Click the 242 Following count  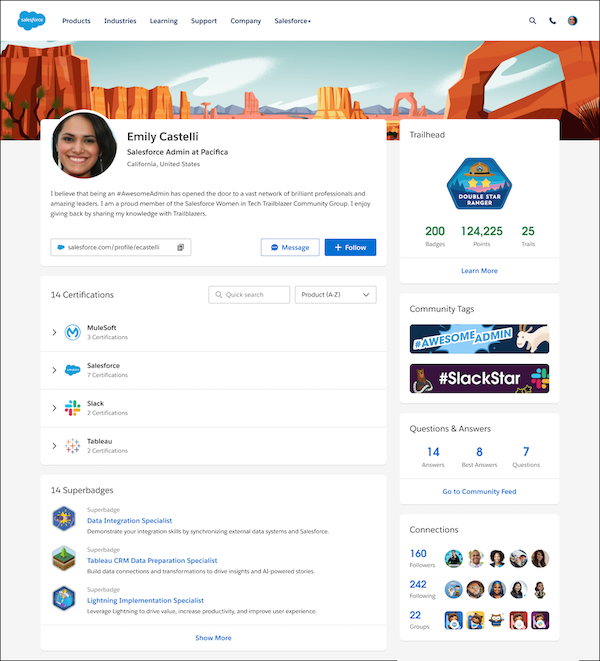pyautogui.click(x=418, y=584)
